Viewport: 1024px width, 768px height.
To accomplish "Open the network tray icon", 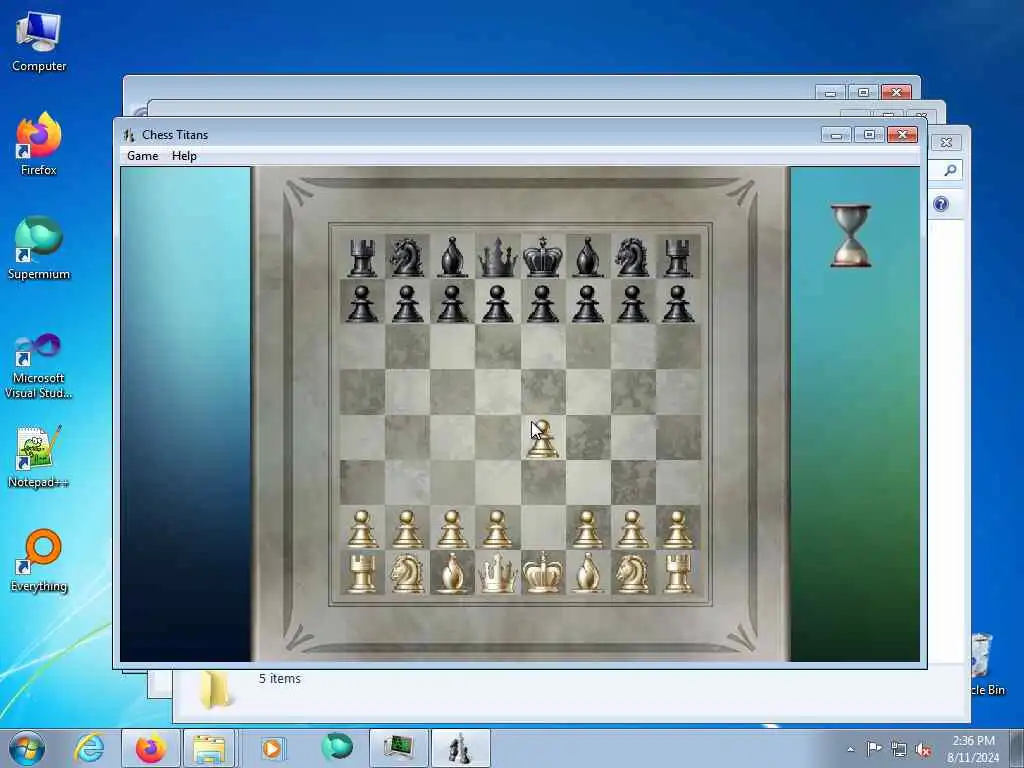I will [x=899, y=749].
